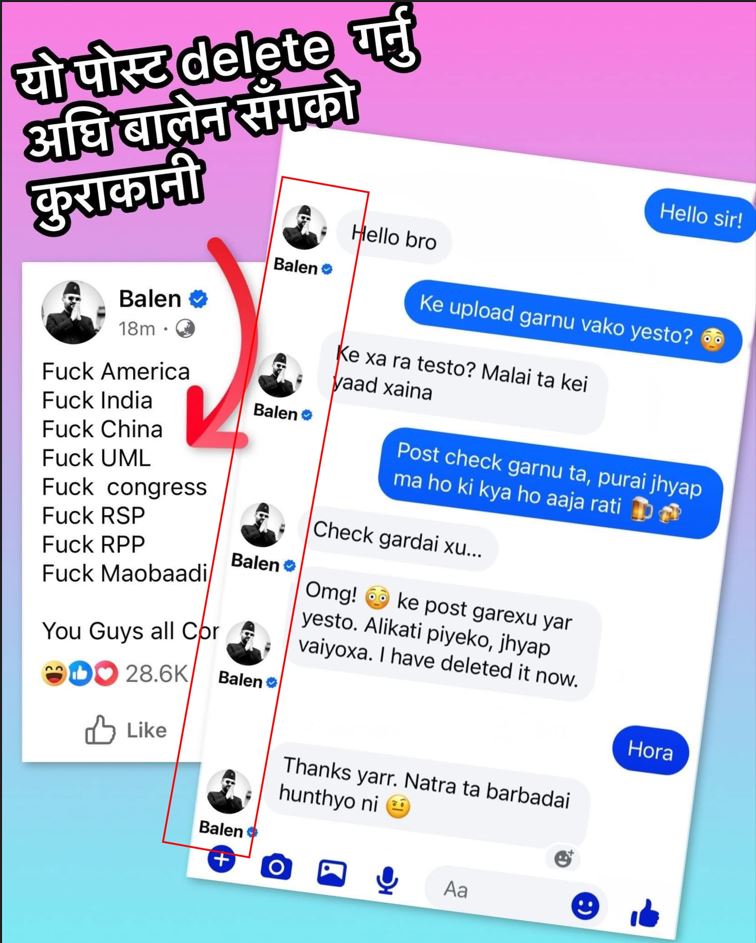Select the 'Check gardai xu...' message
756x943 pixels.
tap(398, 539)
